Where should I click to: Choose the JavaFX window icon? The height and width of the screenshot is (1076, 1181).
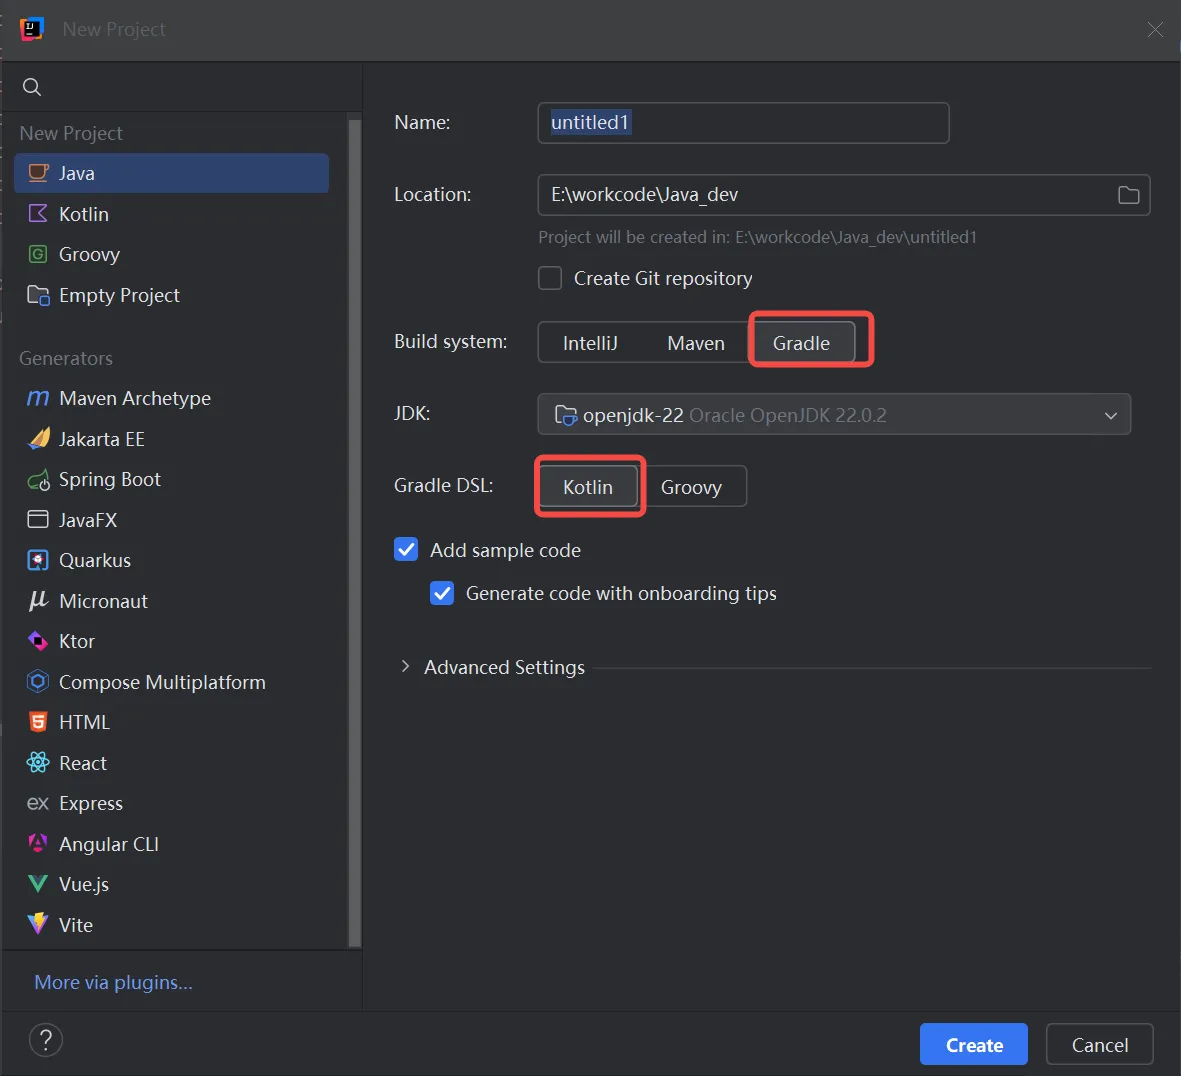tap(38, 520)
